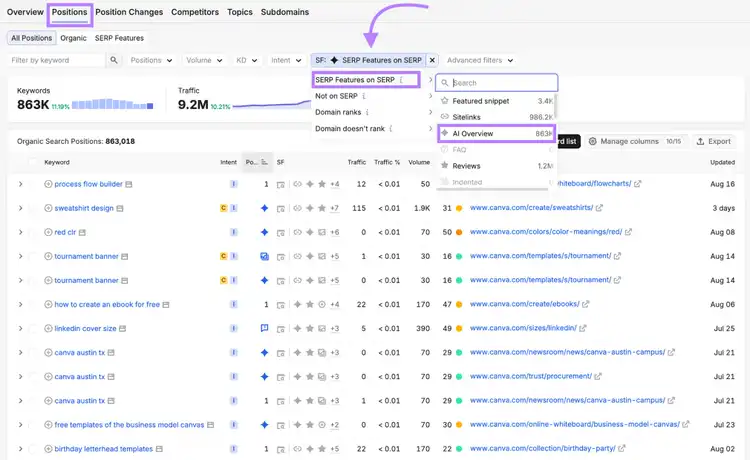Check the box for how to create an ebook row
The image size is (750, 460).
33,305
